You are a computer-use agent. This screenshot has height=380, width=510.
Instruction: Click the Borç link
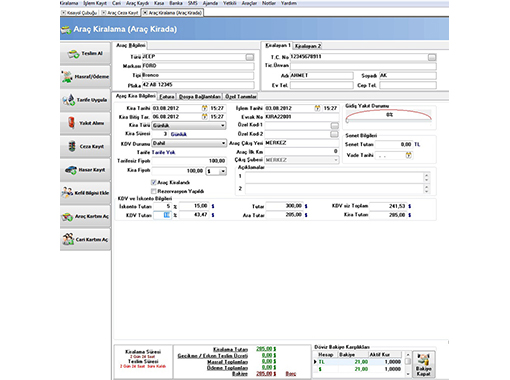coord(291,374)
